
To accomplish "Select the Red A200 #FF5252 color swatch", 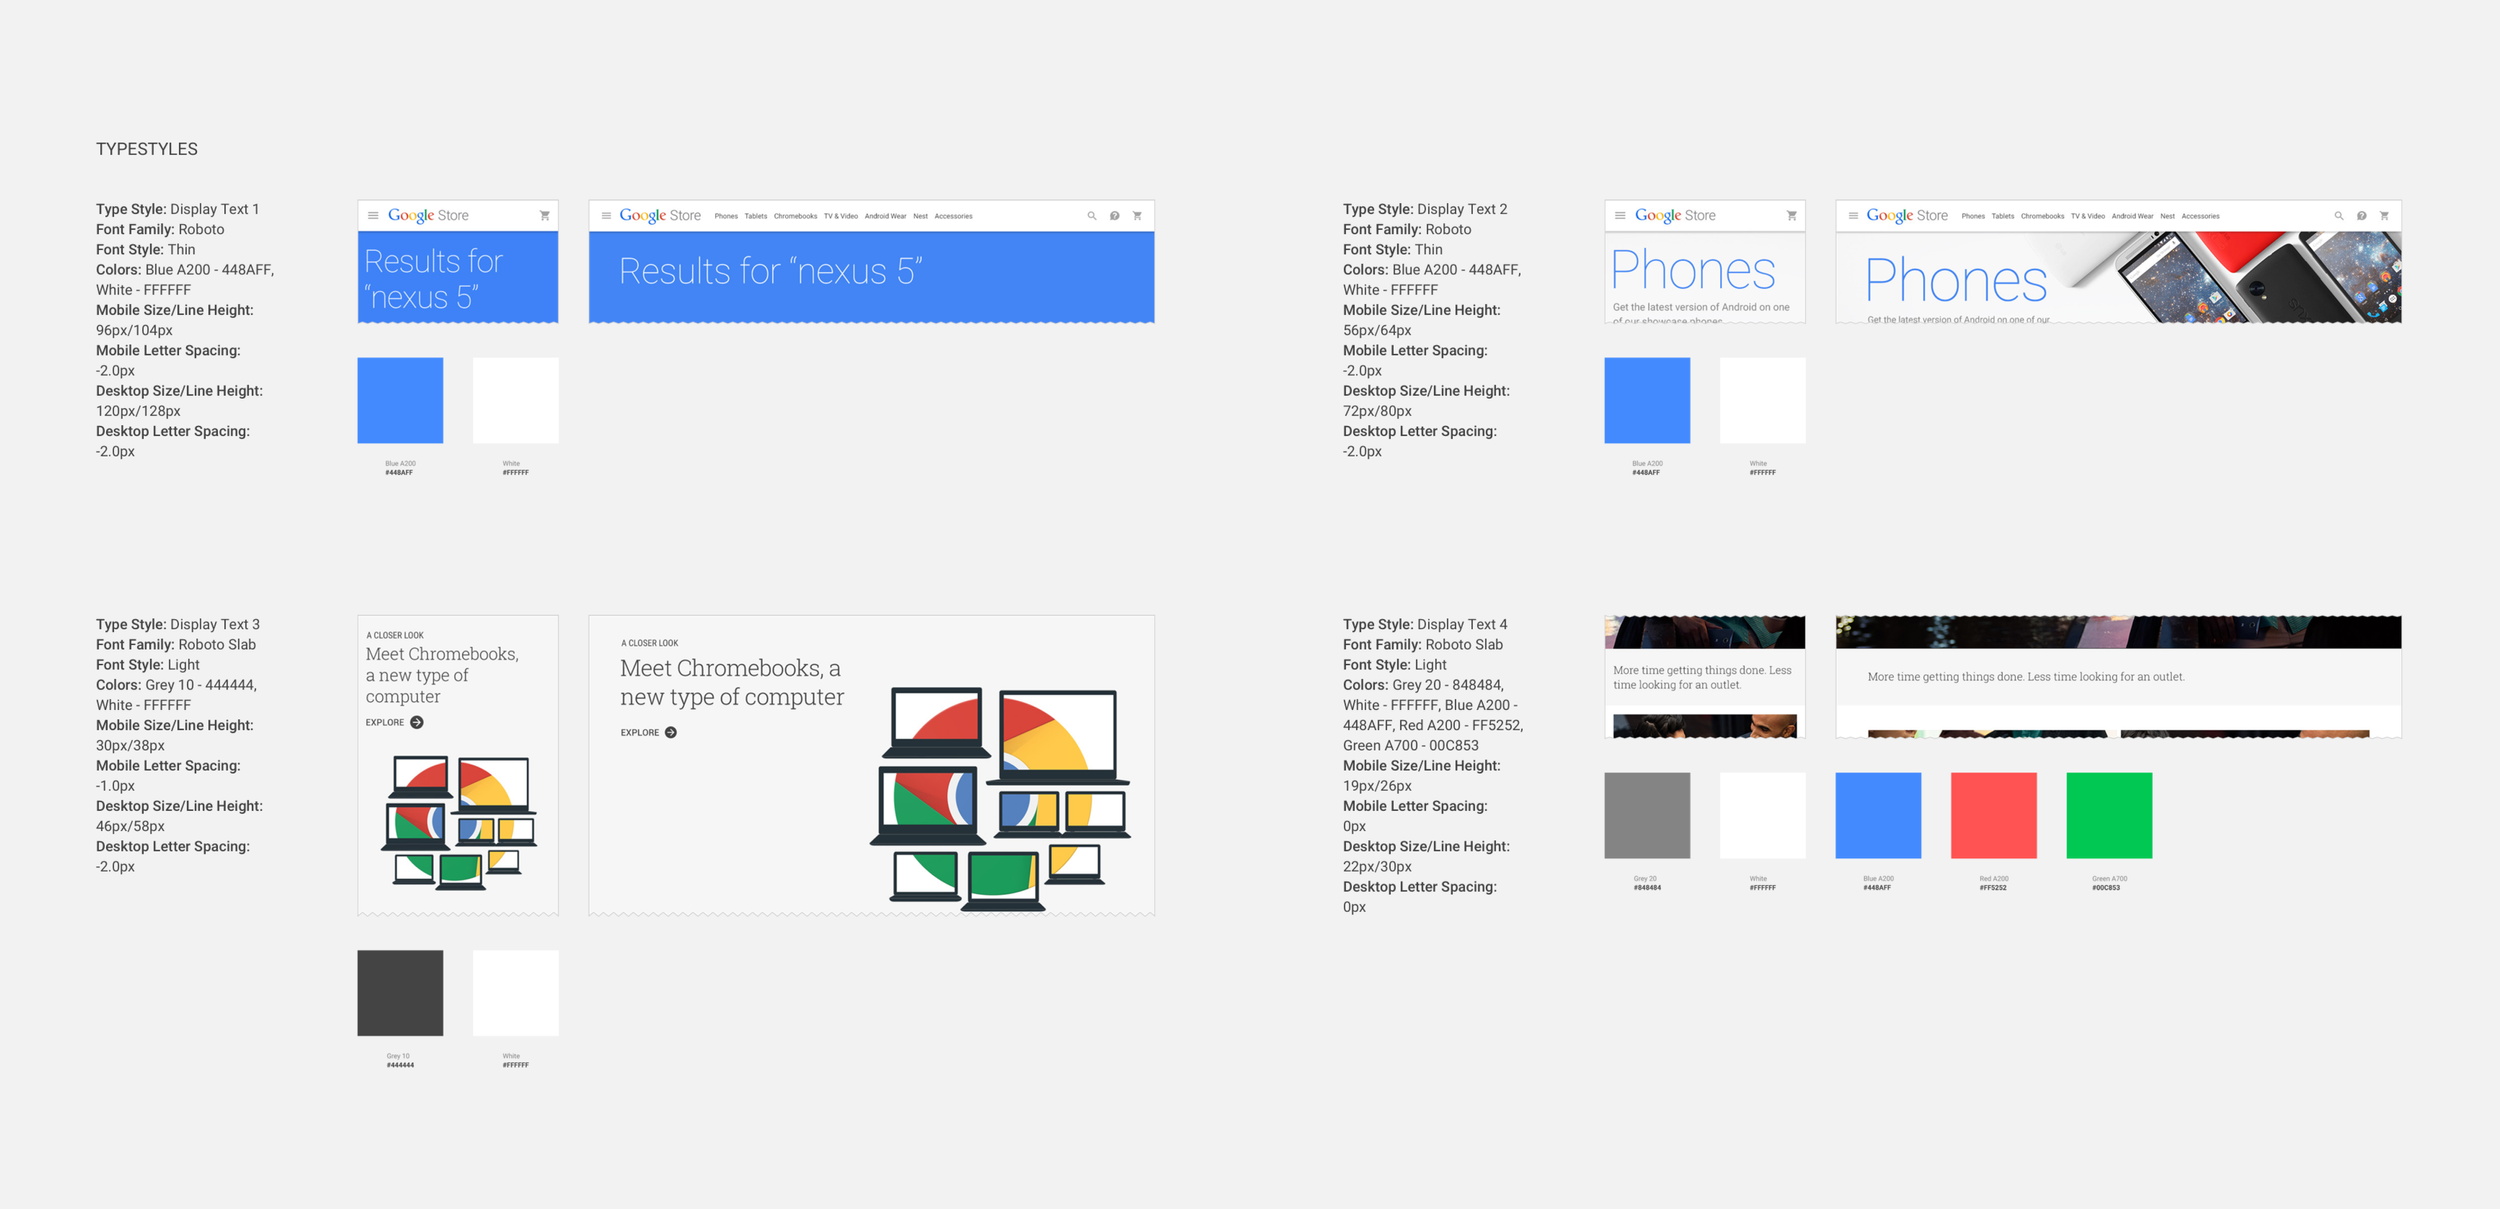I will [1993, 815].
